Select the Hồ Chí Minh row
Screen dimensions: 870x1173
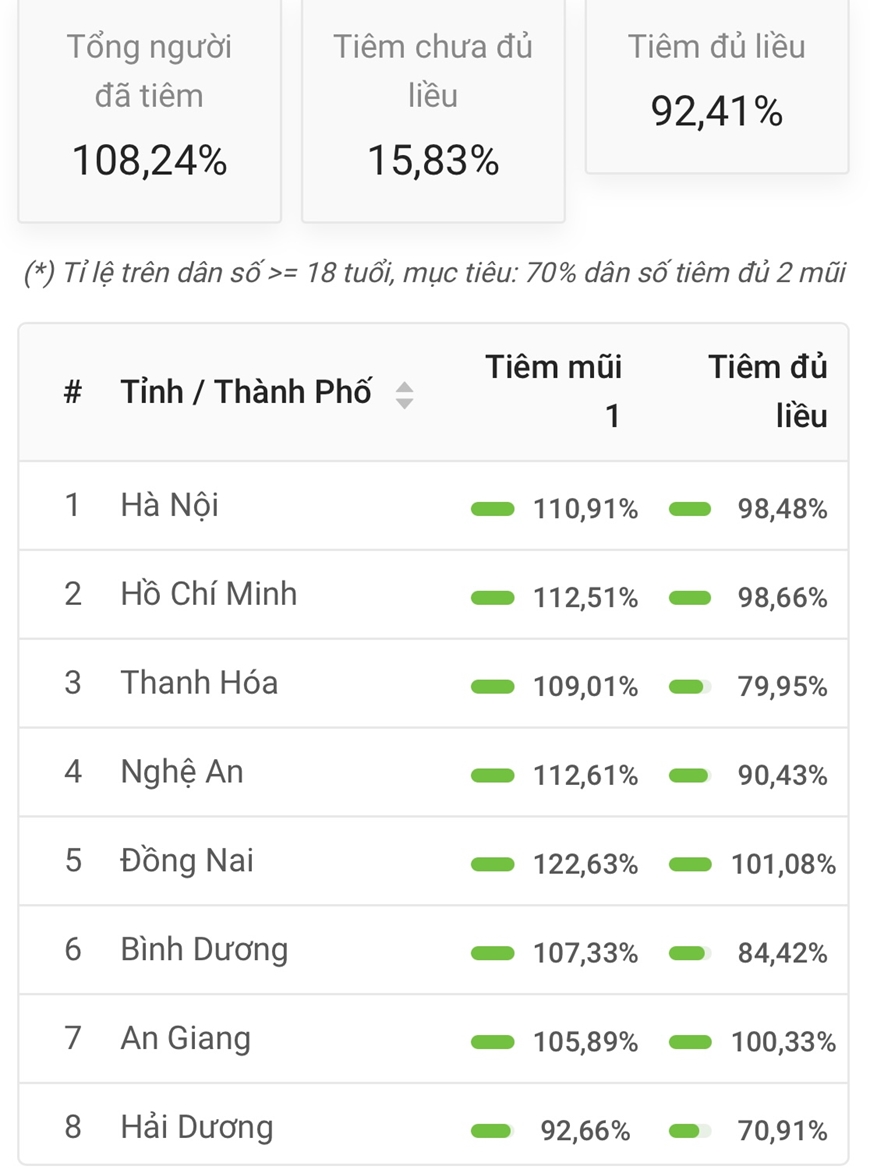pos(433,595)
